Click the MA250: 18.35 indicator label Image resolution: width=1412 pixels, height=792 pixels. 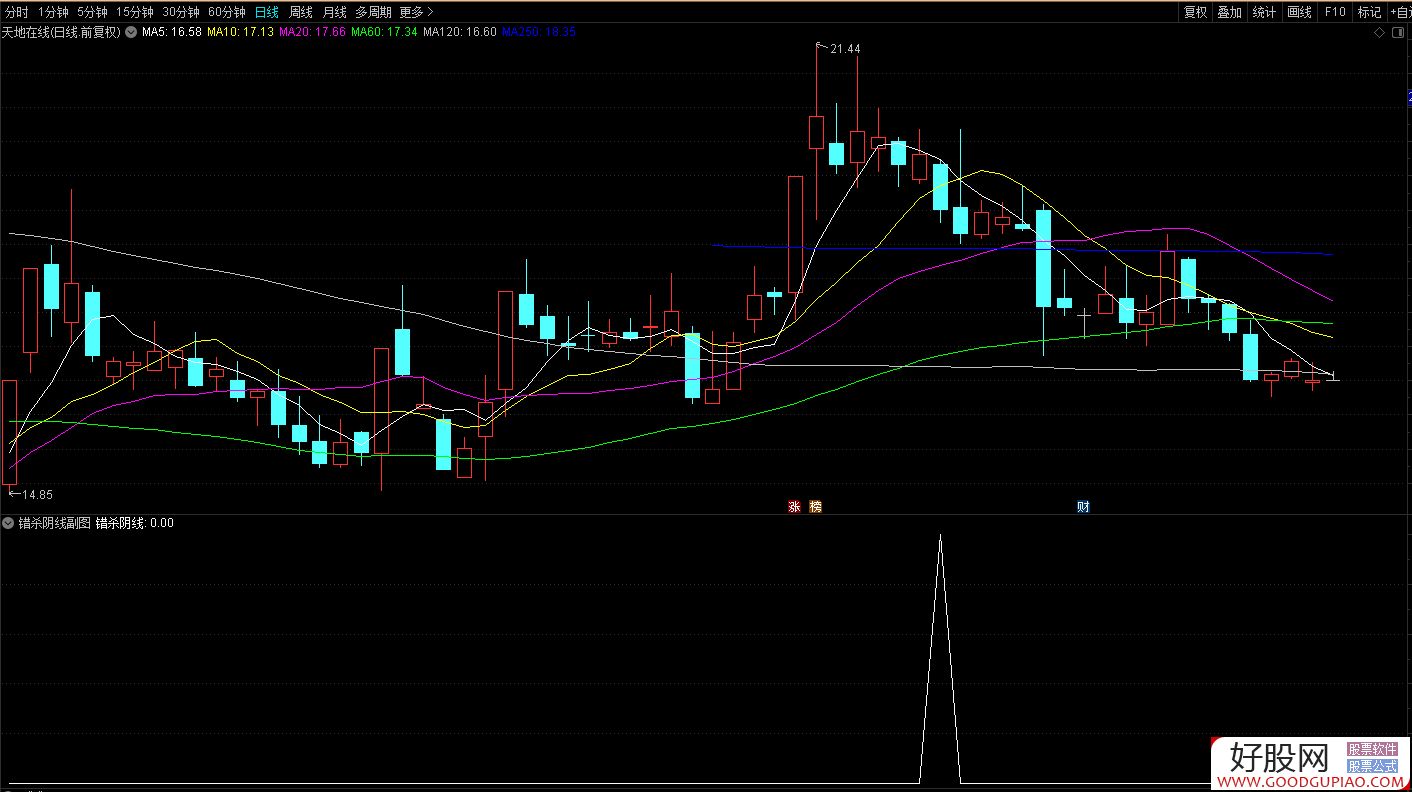(x=538, y=32)
